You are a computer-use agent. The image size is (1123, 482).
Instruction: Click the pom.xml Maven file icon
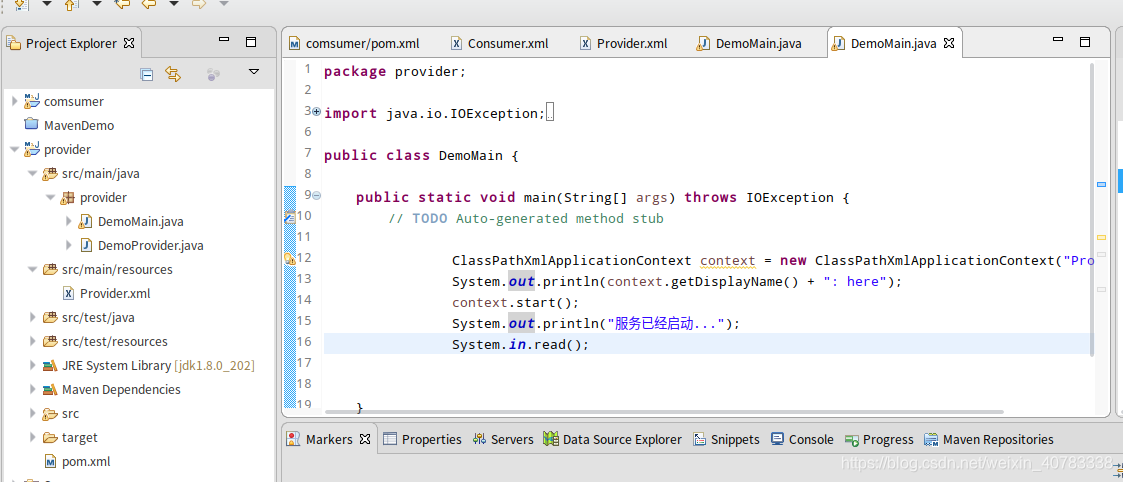pos(50,462)
